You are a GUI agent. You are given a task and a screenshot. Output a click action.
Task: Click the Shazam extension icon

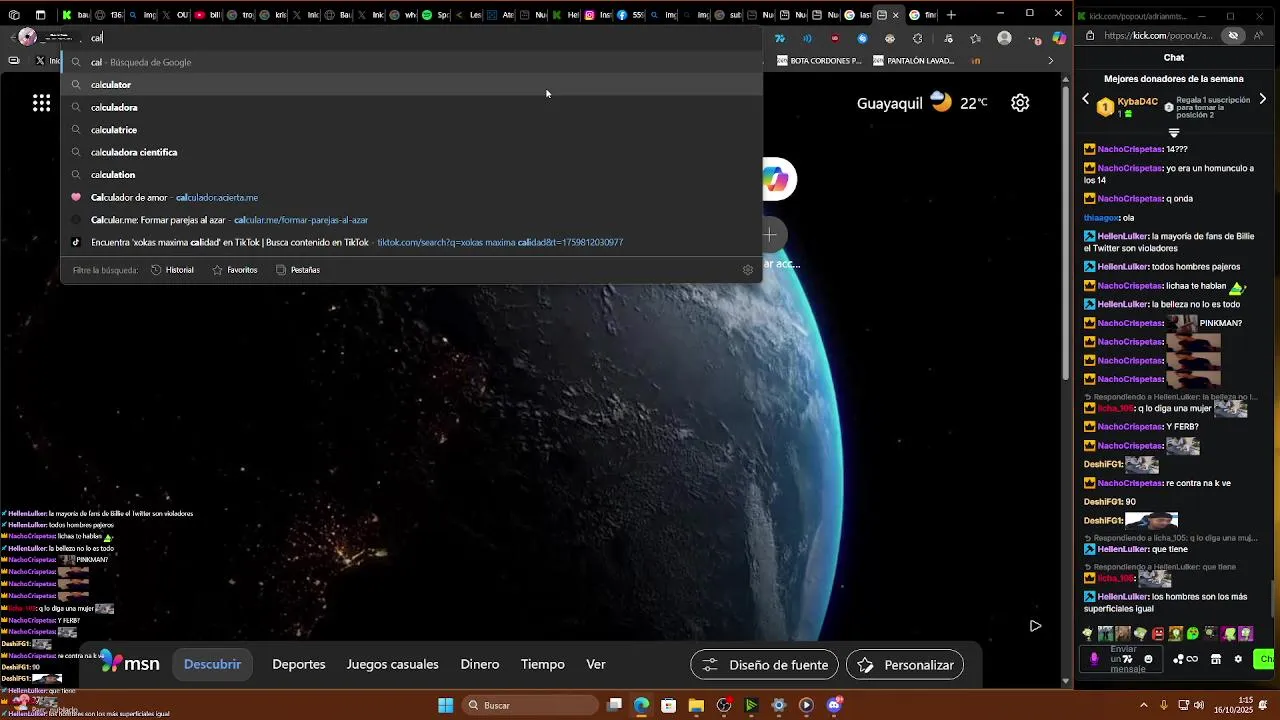[862, 38]
